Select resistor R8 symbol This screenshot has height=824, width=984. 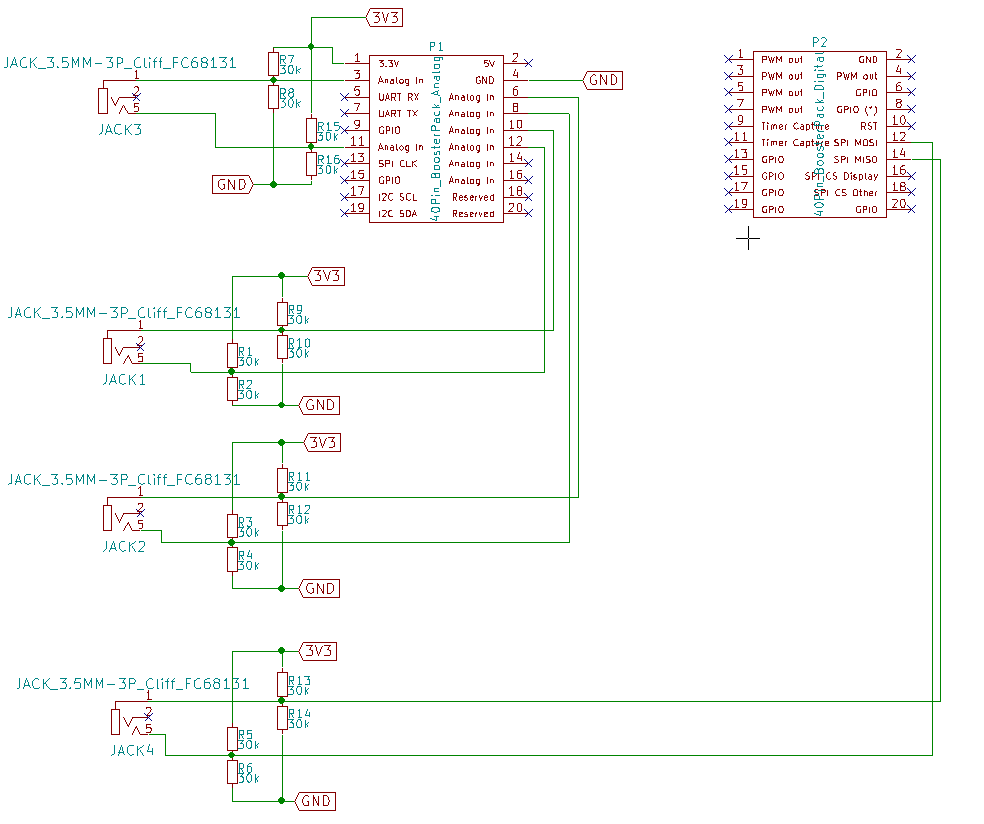273,97
